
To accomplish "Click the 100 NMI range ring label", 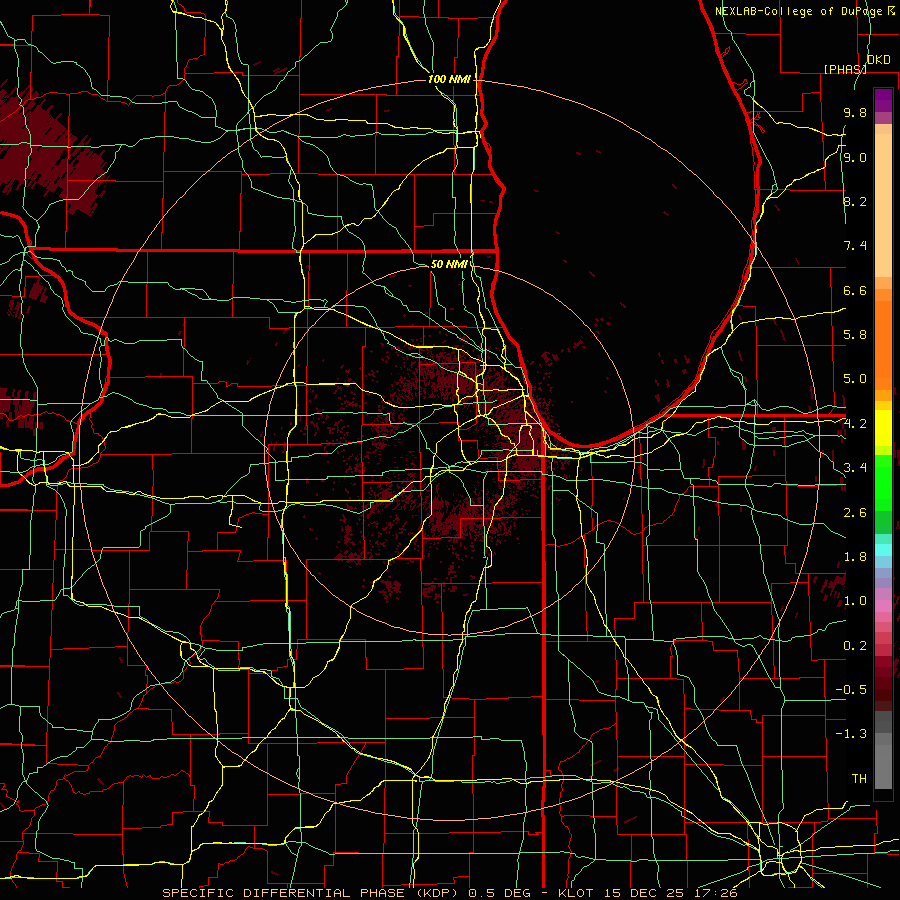I will [x=449, y=79].
